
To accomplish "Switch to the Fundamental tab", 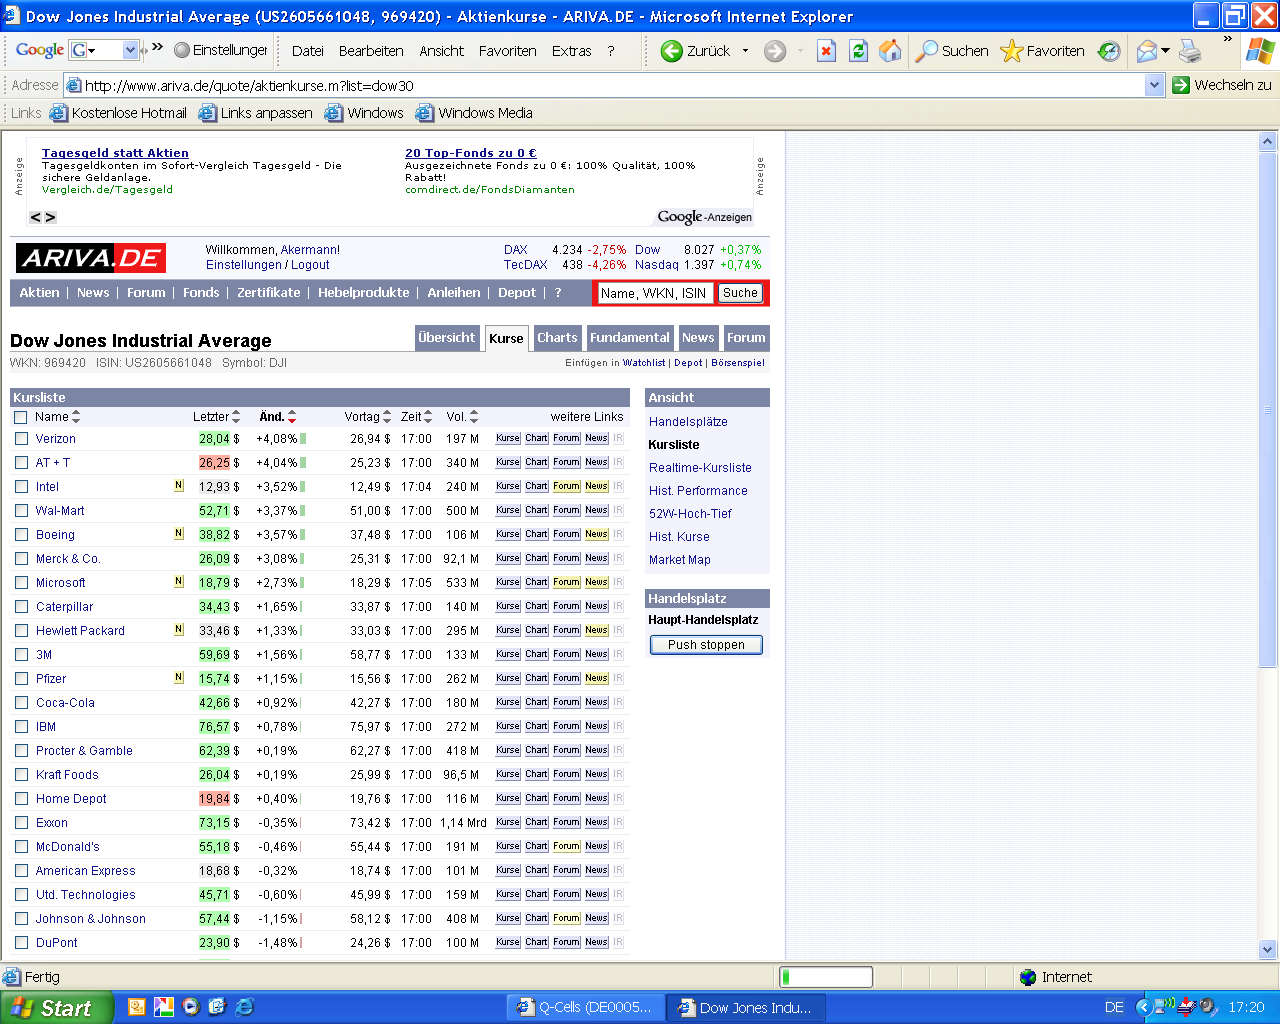I will pyautogui.click(x=630, y=338).
